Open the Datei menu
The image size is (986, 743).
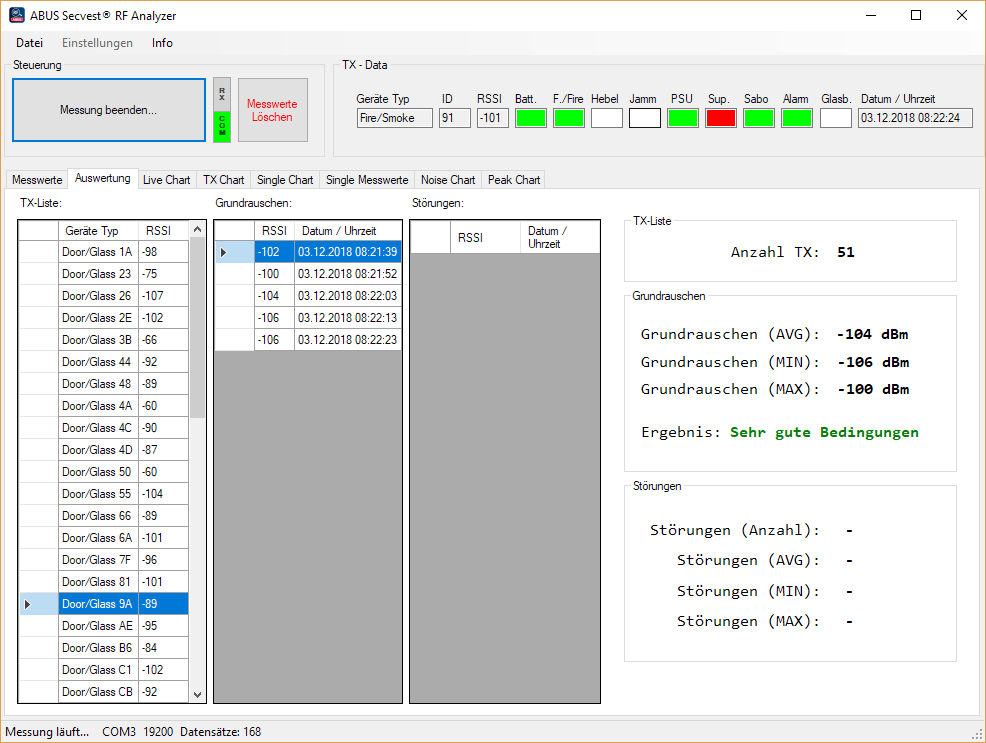(30, 43)
